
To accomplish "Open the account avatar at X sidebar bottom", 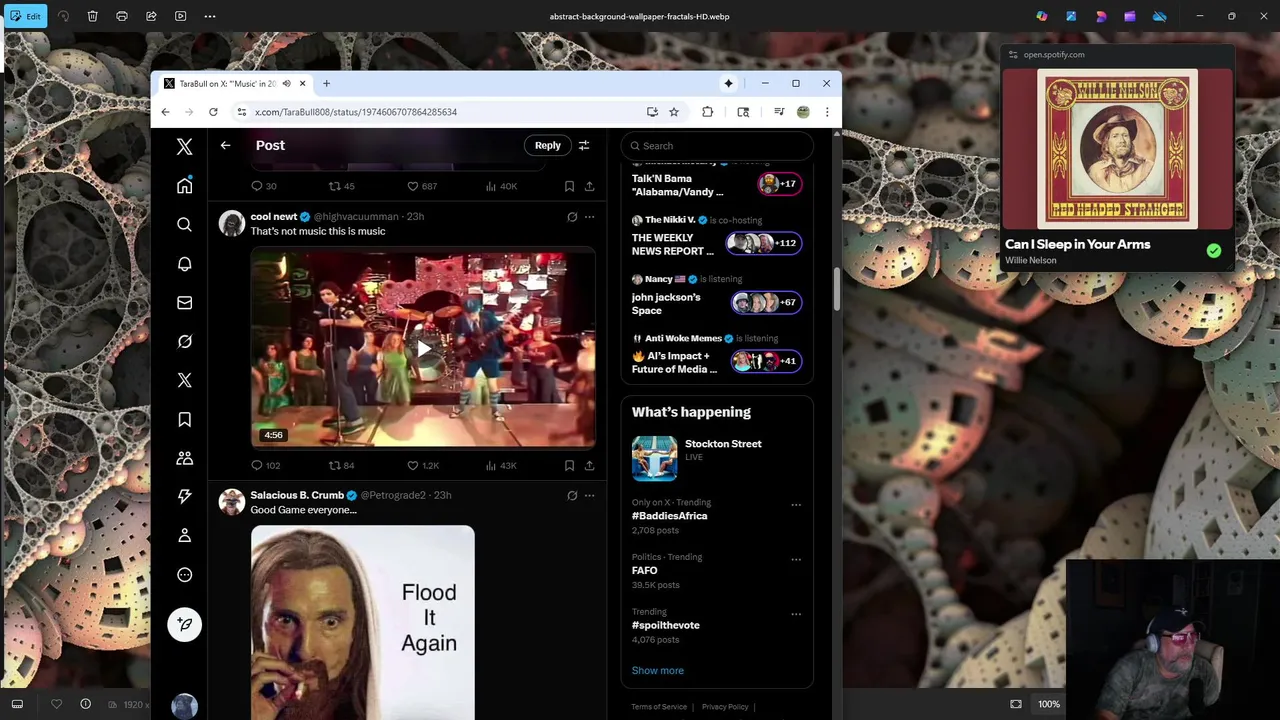I will coord(184,706).
